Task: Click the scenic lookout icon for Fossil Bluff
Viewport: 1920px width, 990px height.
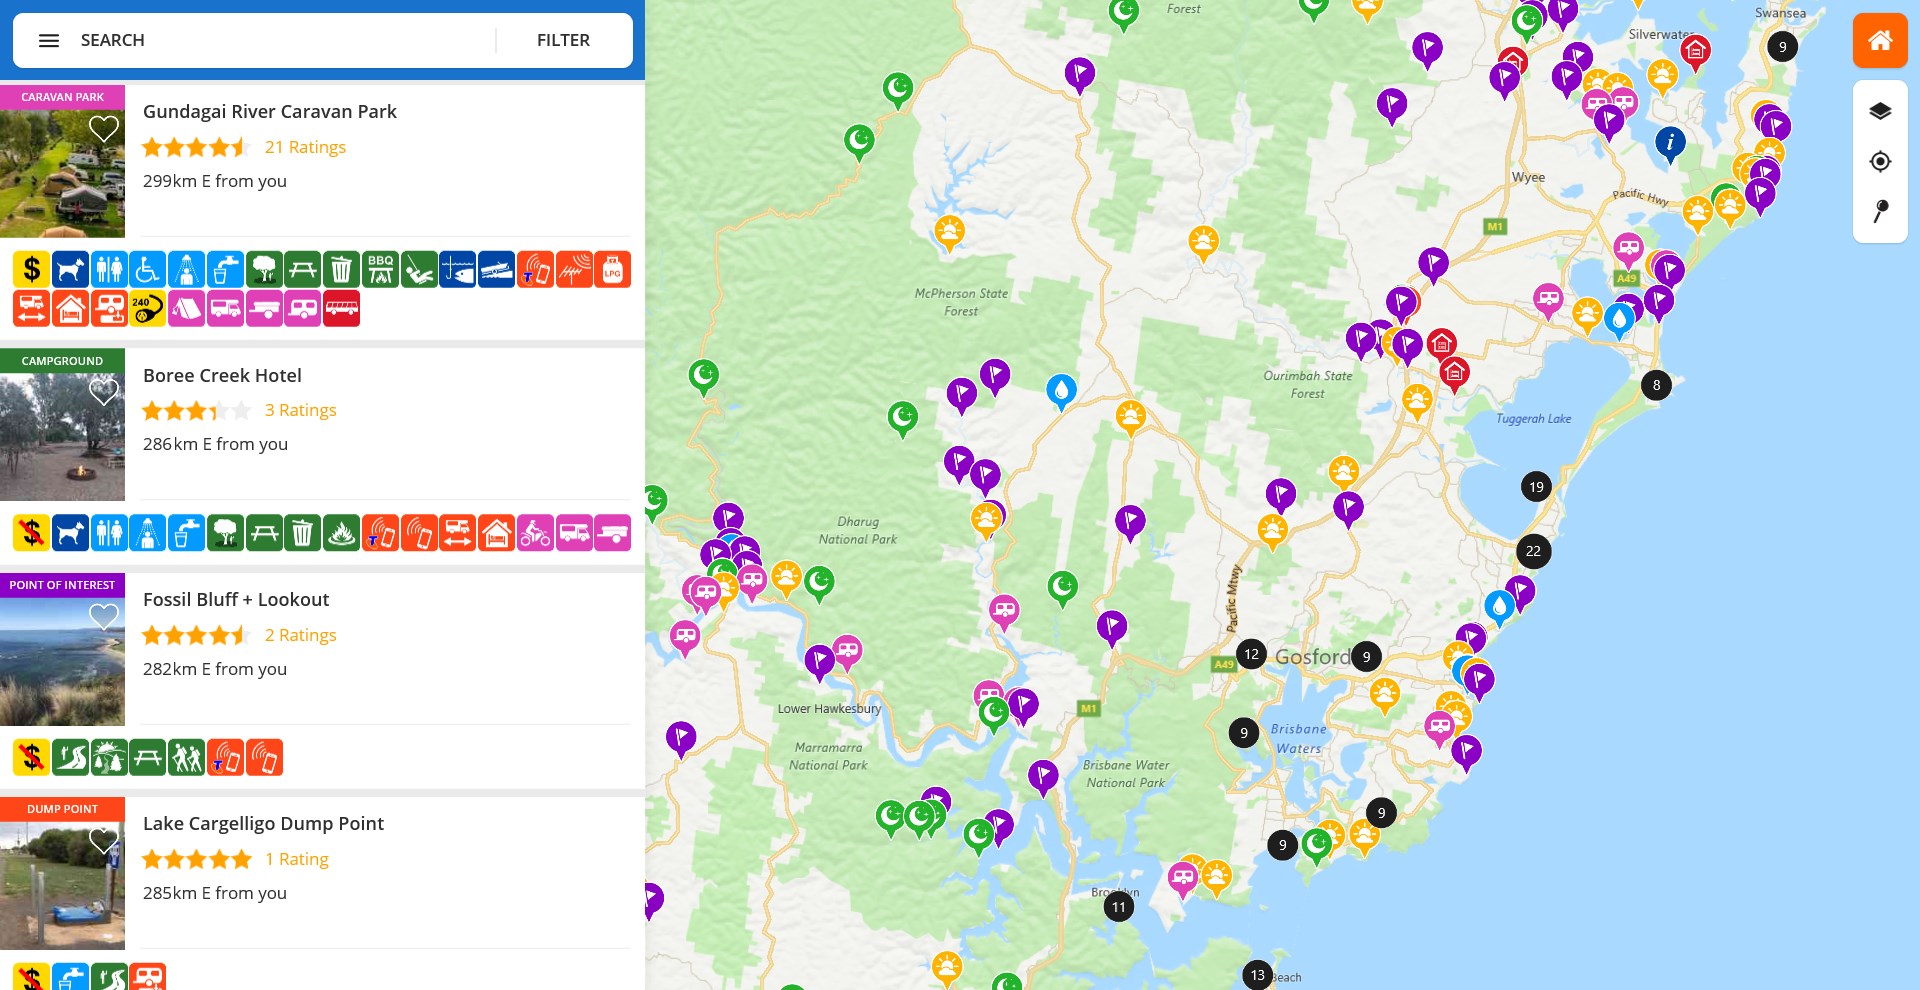Action: coord(108,758)
